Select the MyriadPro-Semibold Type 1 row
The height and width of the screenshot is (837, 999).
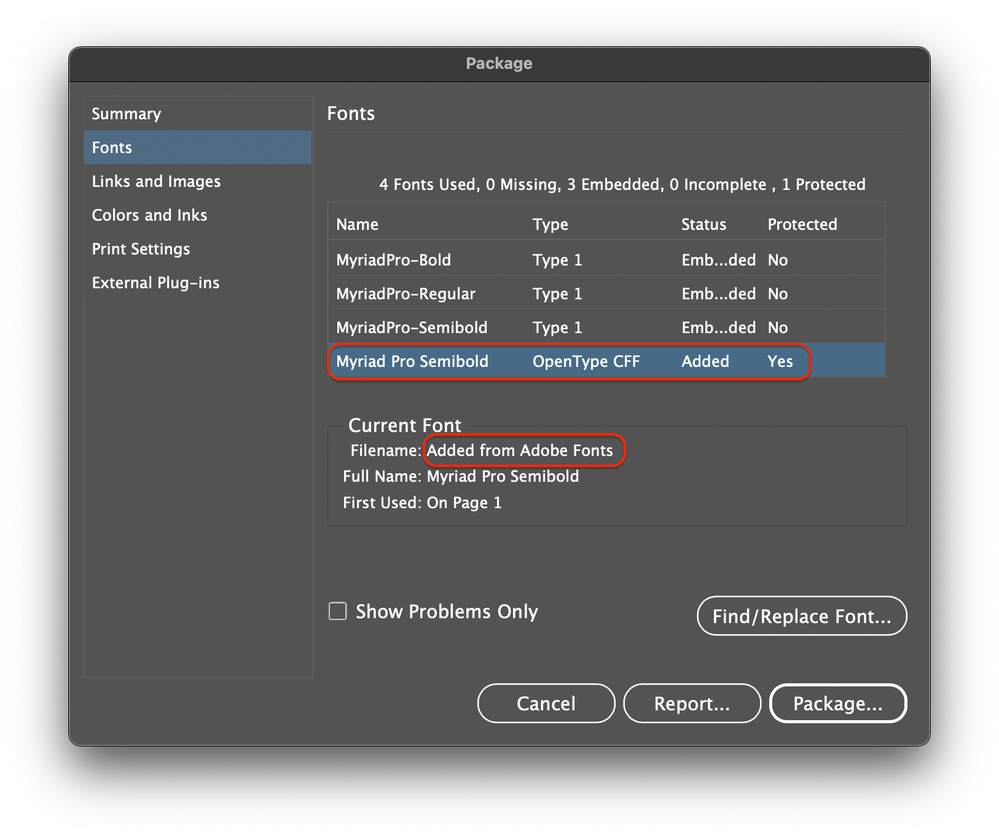(x=607, y=327)
